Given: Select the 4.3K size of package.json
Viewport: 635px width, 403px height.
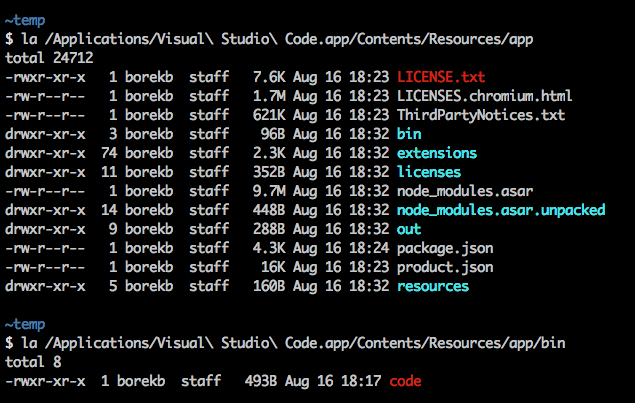Looking at the screenshot, I should point(269,248).
